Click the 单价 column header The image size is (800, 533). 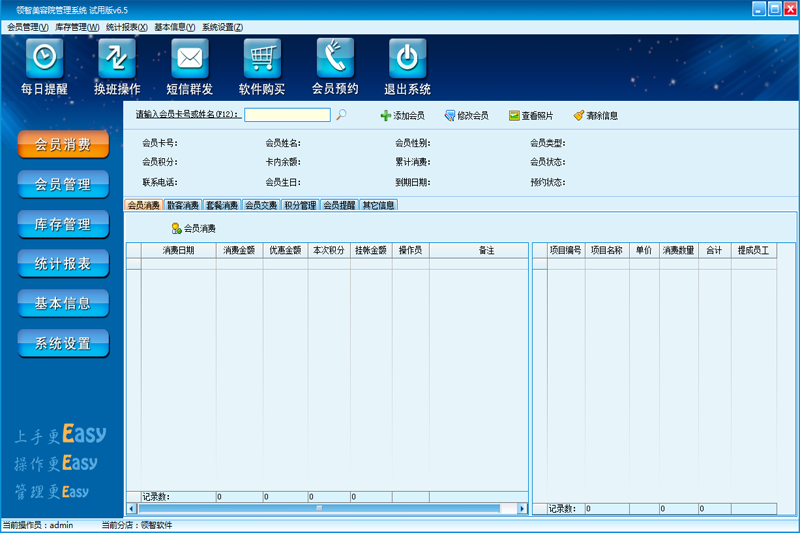644,250
